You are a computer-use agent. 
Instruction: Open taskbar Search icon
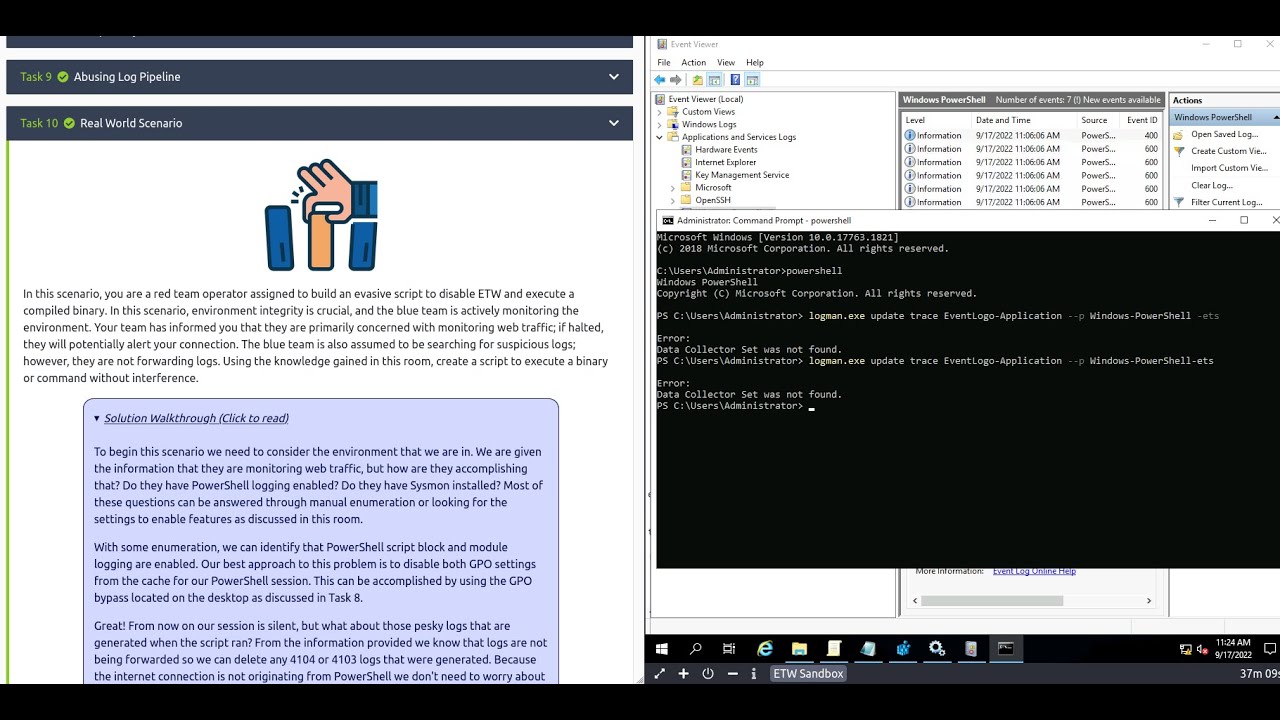click(x=695, y=649)
